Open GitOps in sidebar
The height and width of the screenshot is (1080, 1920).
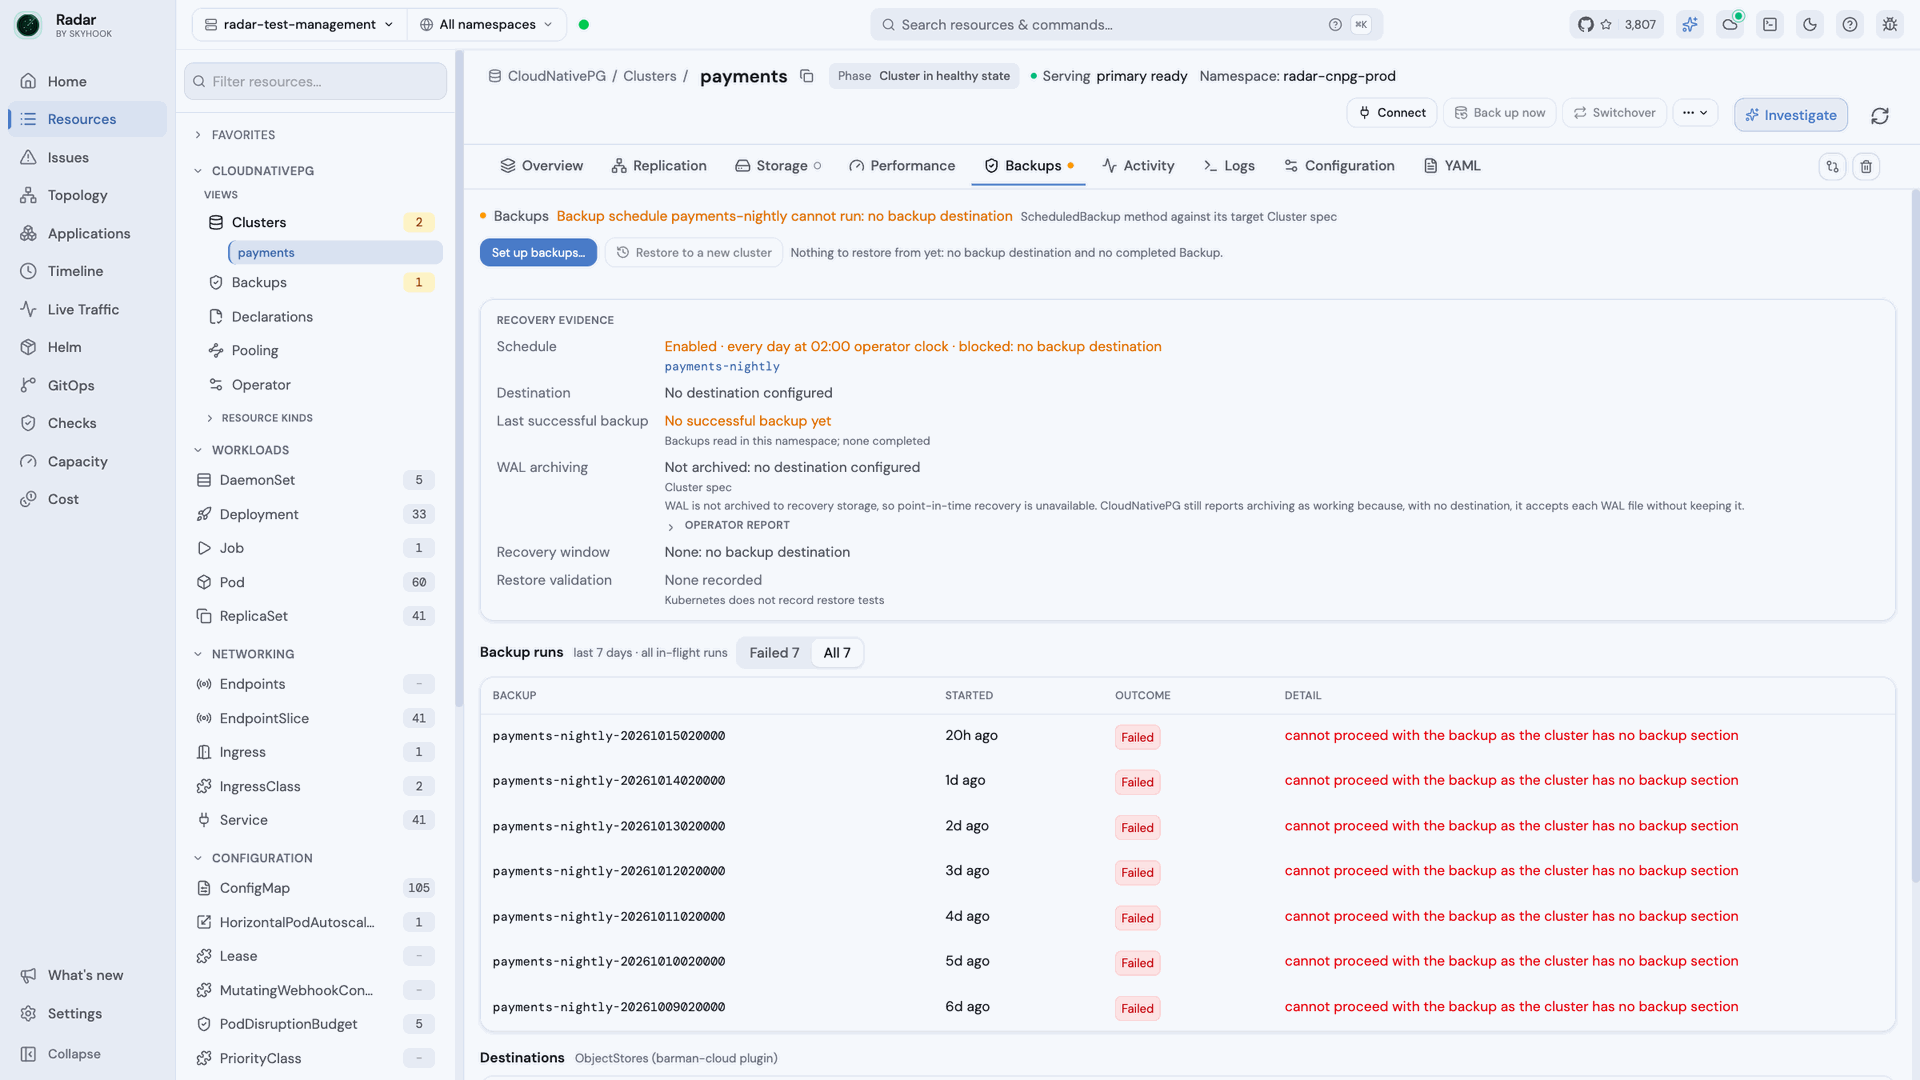(x=88, y=386)
